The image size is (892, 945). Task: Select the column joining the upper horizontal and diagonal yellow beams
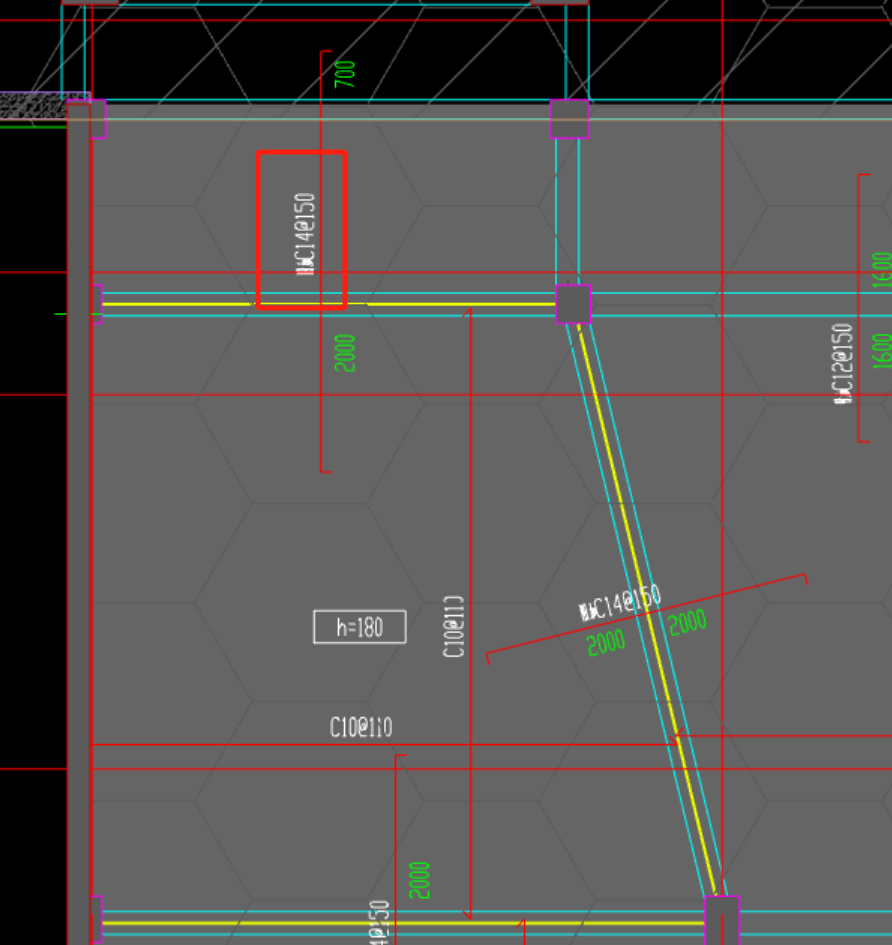click(x=573, y=304)
